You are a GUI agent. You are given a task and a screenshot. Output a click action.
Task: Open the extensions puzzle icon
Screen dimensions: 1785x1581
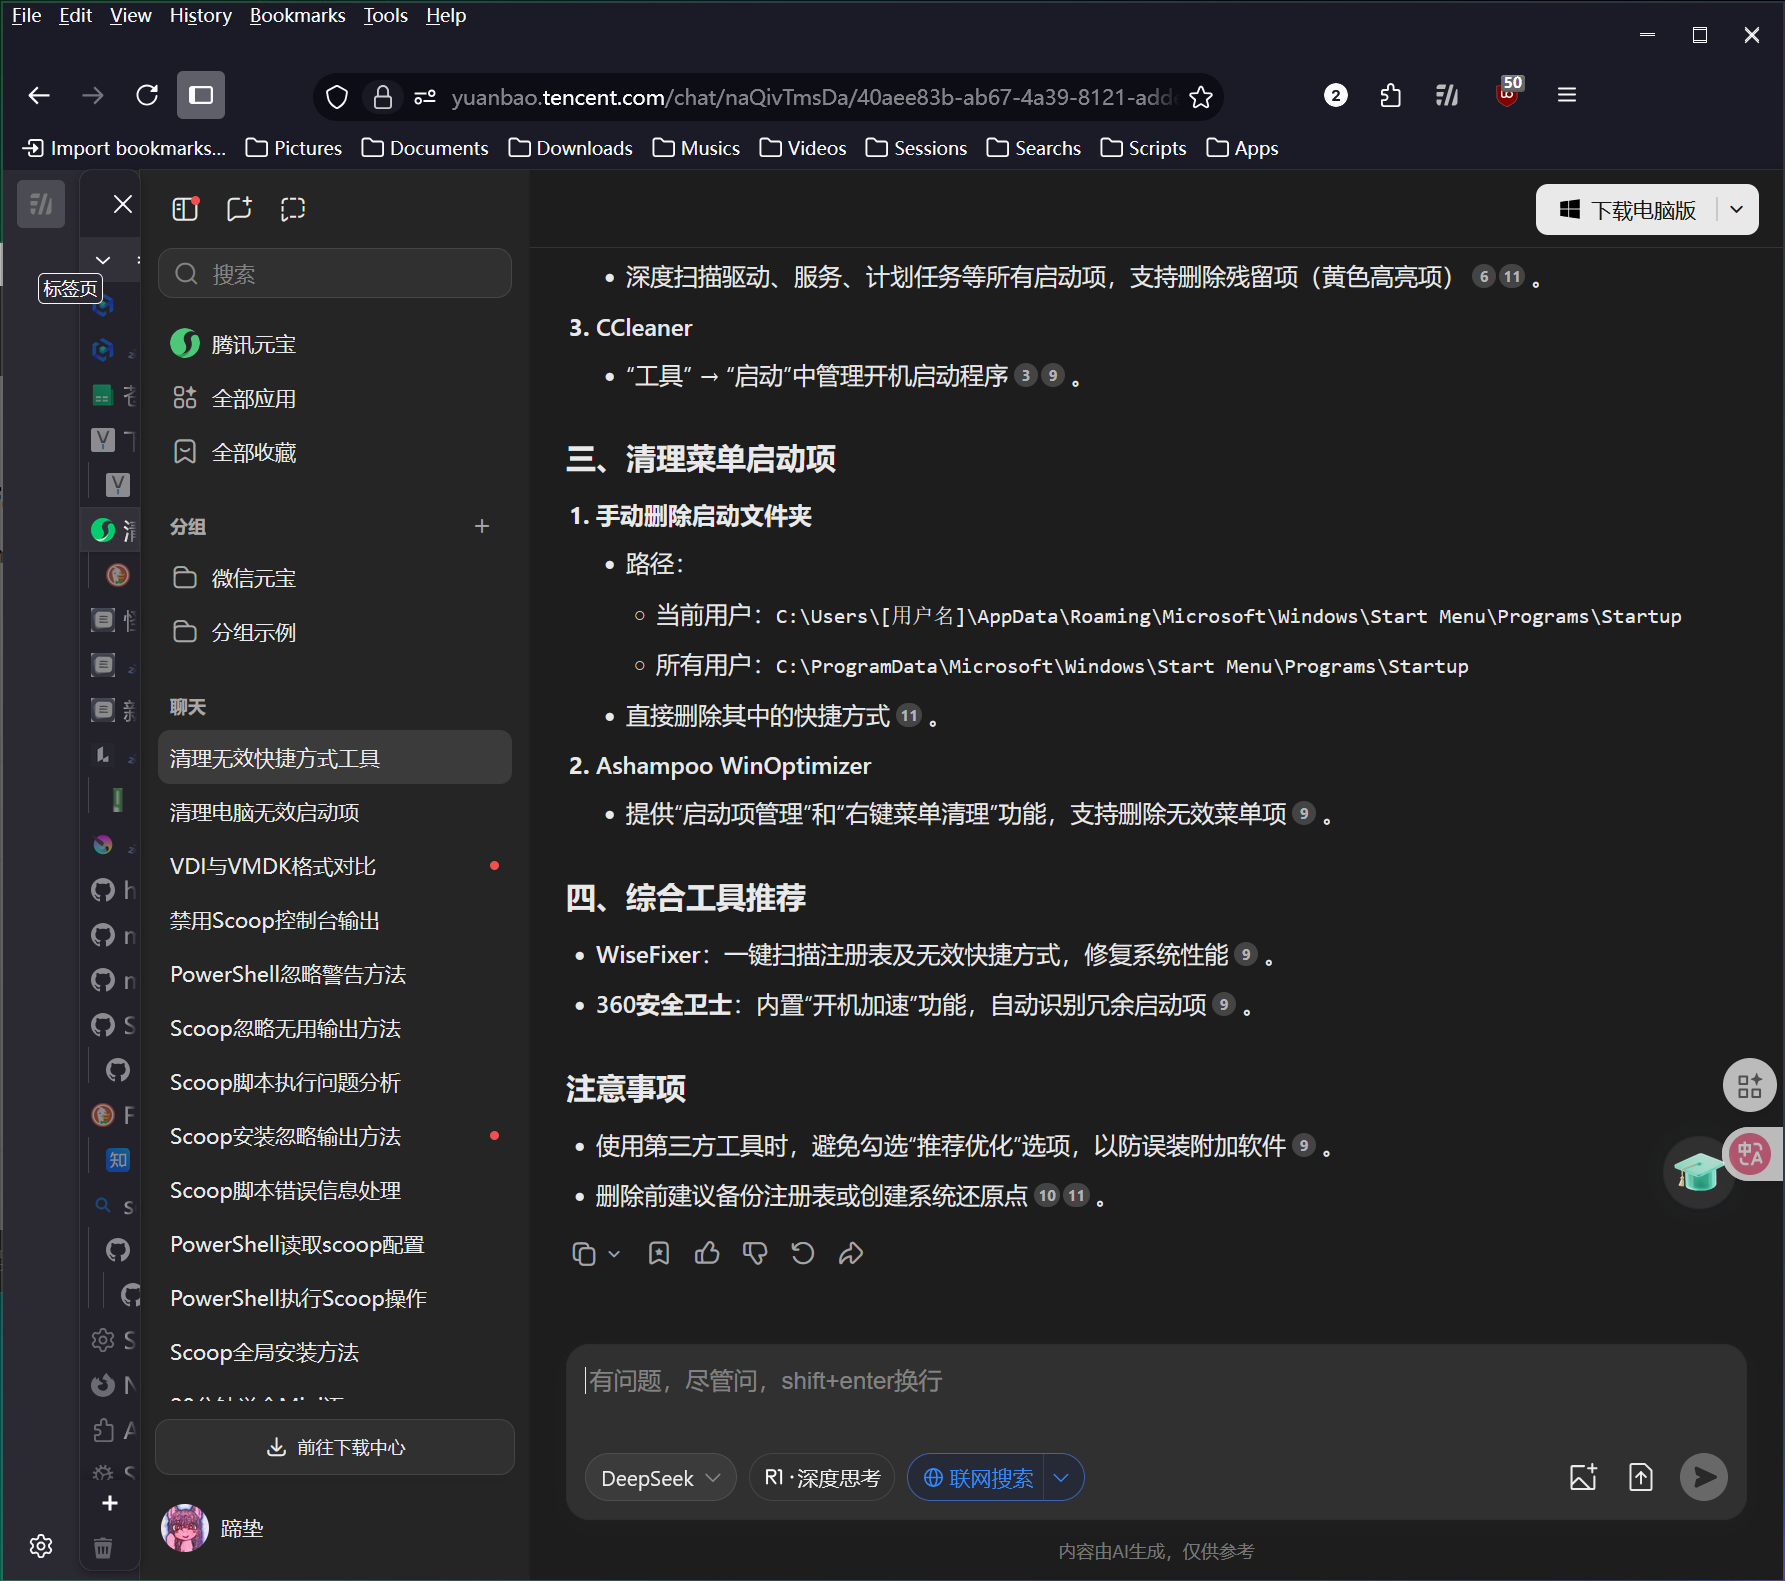click(x=1390, y=96)
